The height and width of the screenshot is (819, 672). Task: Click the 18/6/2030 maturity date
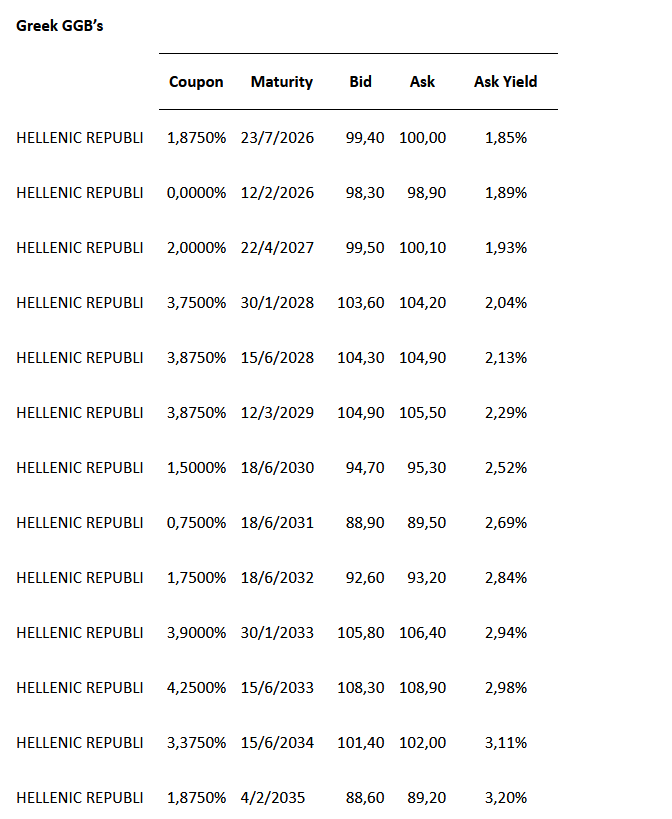point(277,467)
